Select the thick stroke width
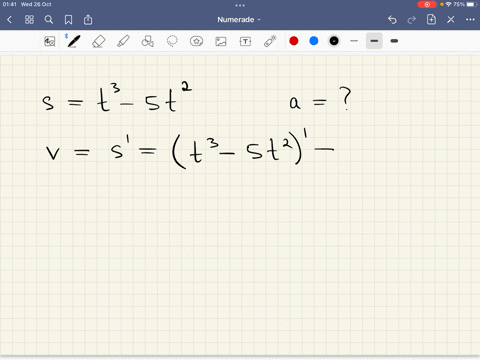480x360 pixels. (394, 41)
